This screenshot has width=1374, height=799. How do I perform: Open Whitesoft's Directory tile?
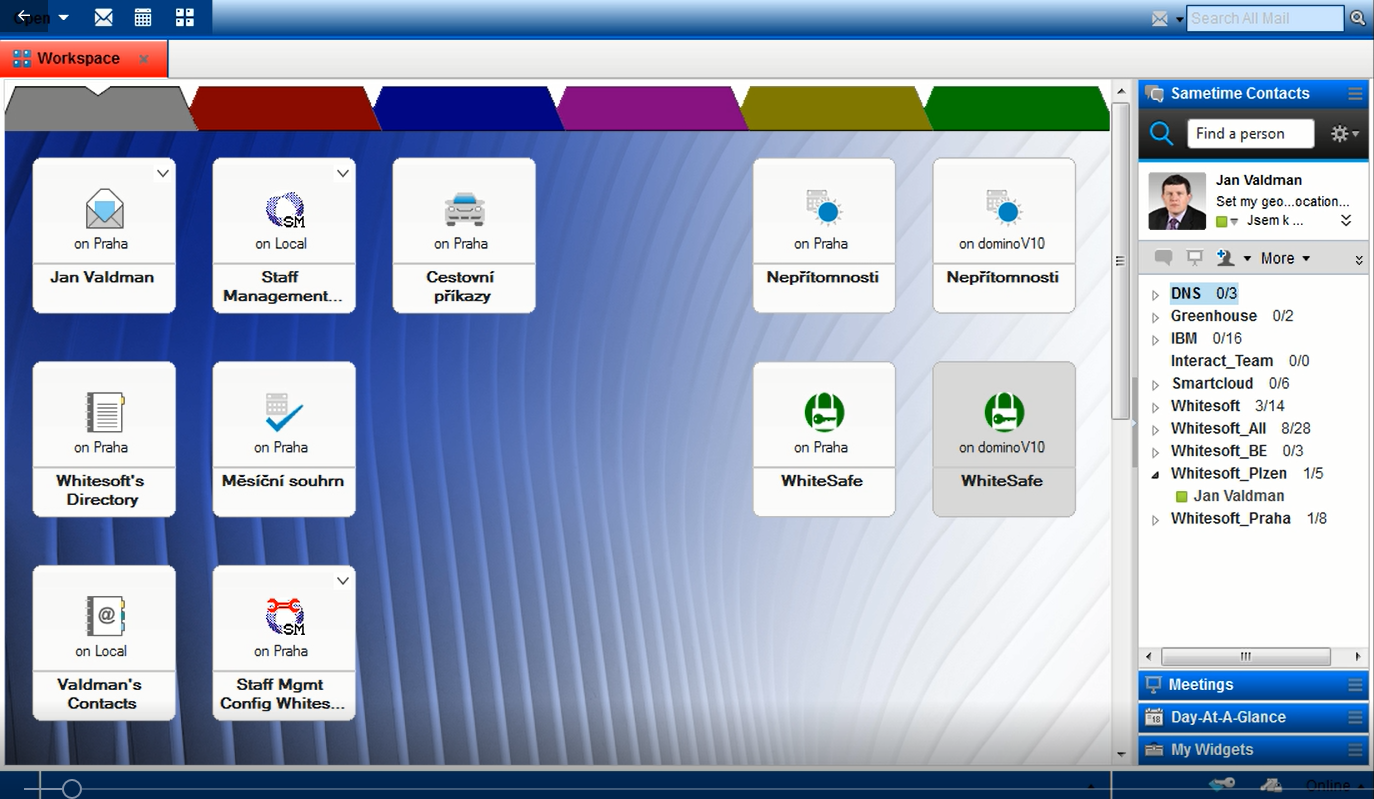click(x=104, y=439)
